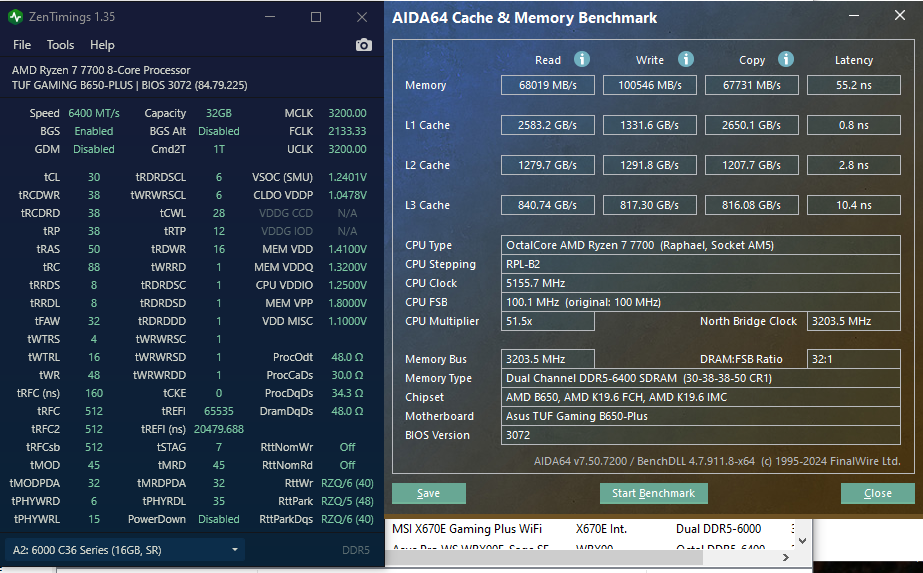Click the L3 Cache Latency value 10.4 ns
The image size is (923, 573).
point(854,205)
